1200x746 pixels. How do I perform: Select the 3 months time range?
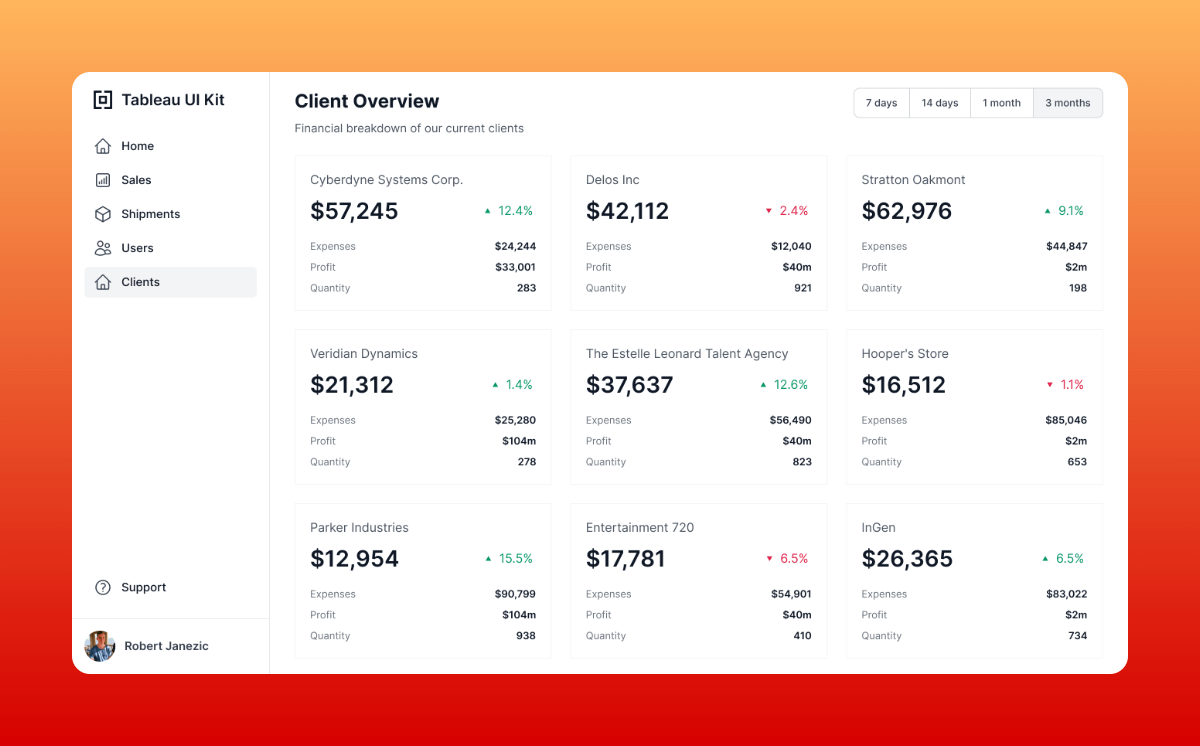point(1067,103)
